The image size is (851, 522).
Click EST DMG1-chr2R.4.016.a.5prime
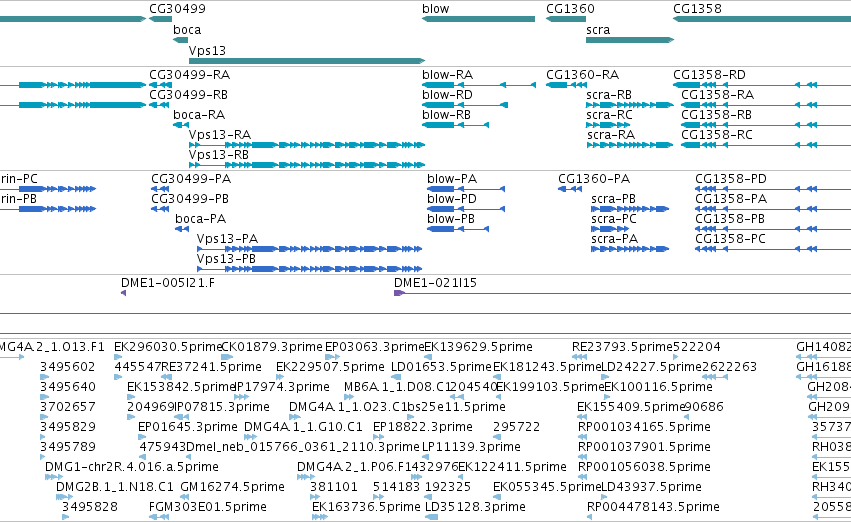(x=132, y=468)
